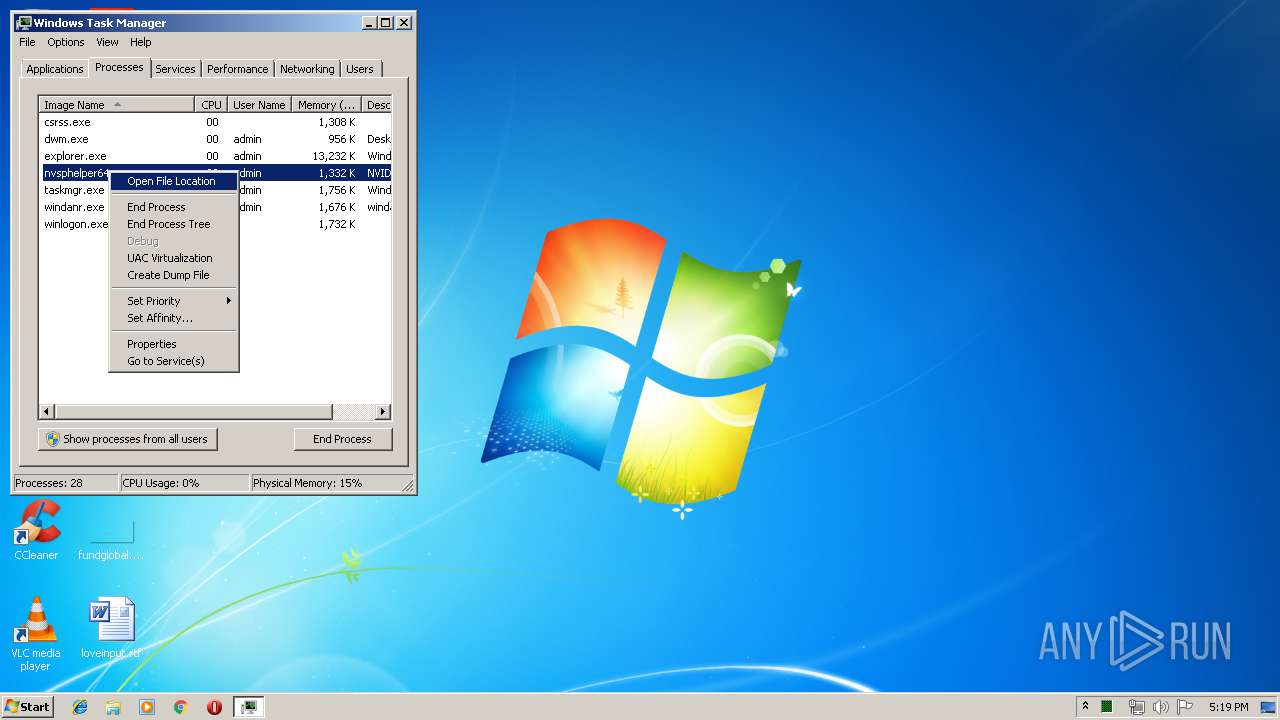Sort by CPU column header

tap(211, 105)
